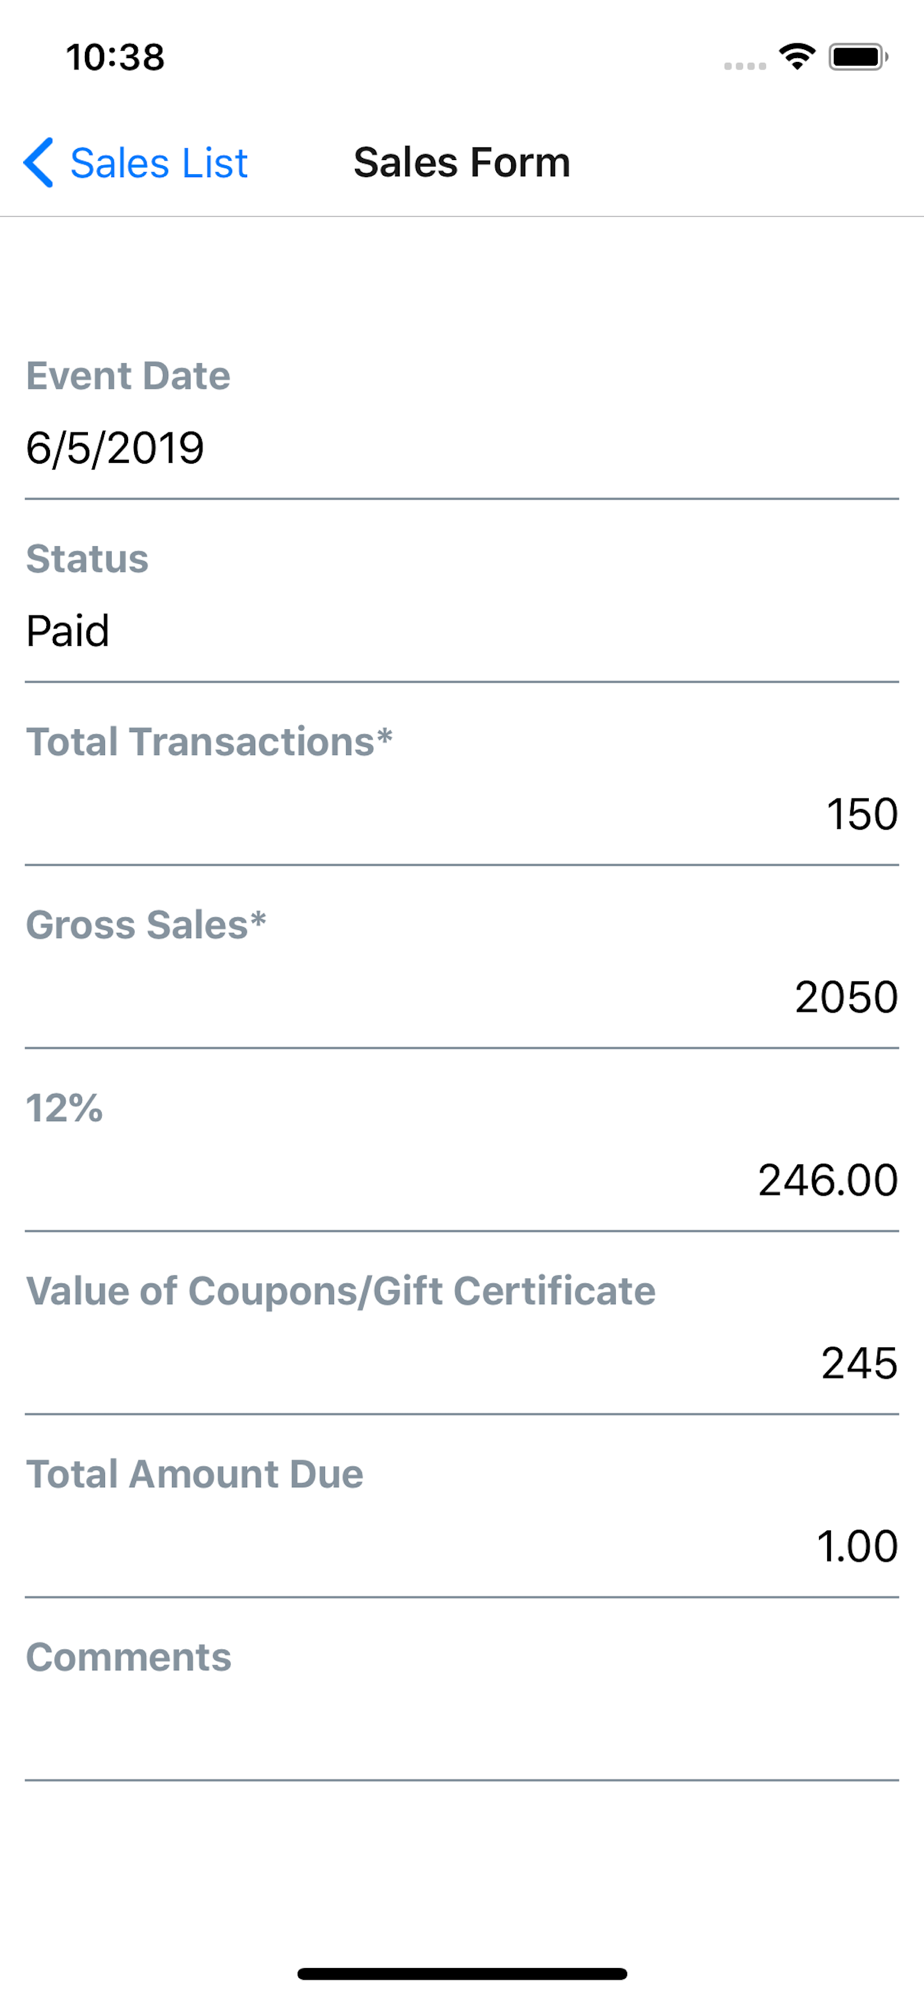
Task: Tap the home indicator bar
Action: [x=462, y=1974]
